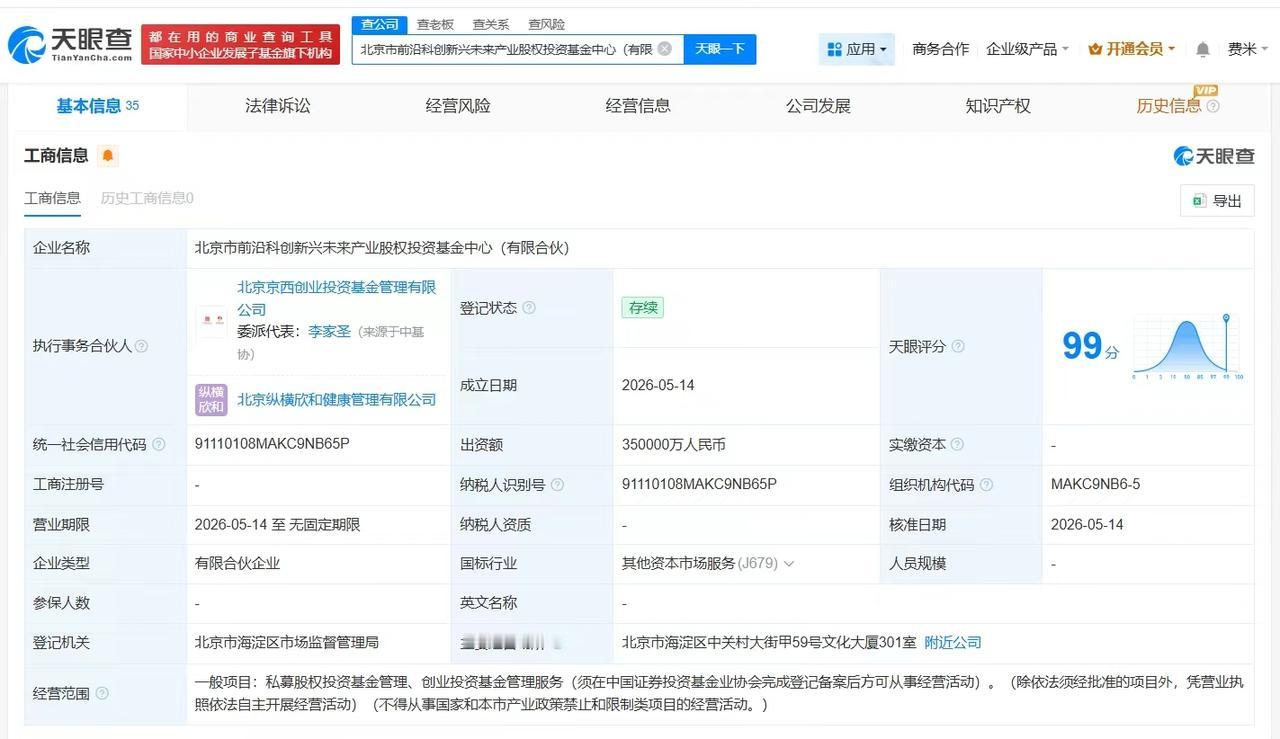Select the 工商信息 sub-tab
Screen dimensions: 1280x739
(52, 198)
